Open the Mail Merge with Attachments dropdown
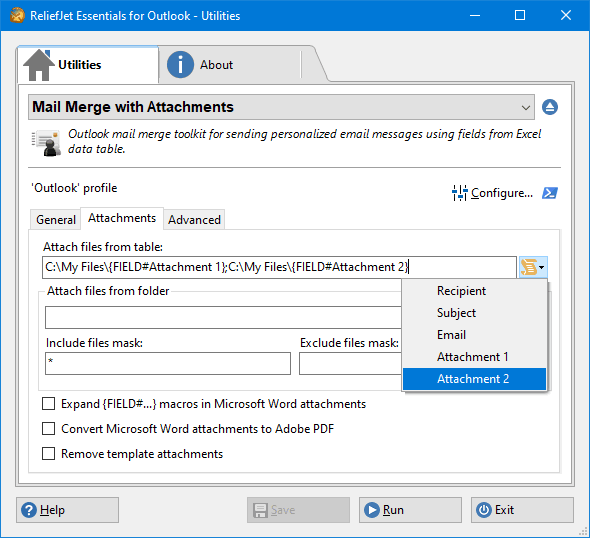The width and height of the screenshot is (590, 538). coord(281,107)
